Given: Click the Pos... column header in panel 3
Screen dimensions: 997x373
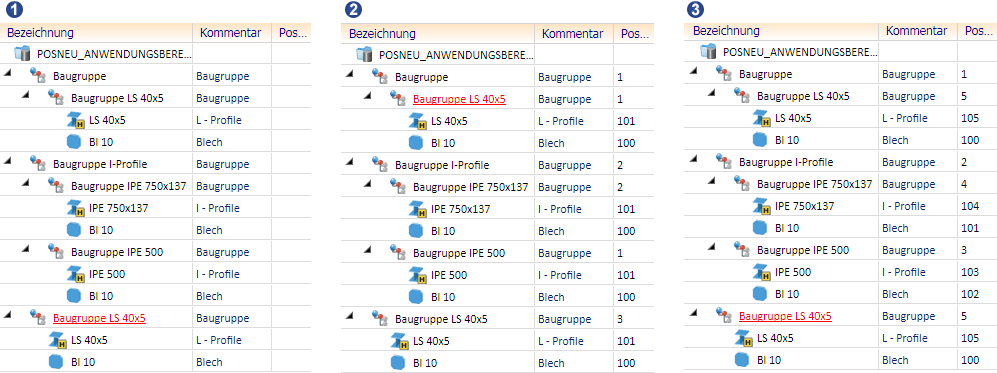Looking at the screenshot, I should [978, 31].
